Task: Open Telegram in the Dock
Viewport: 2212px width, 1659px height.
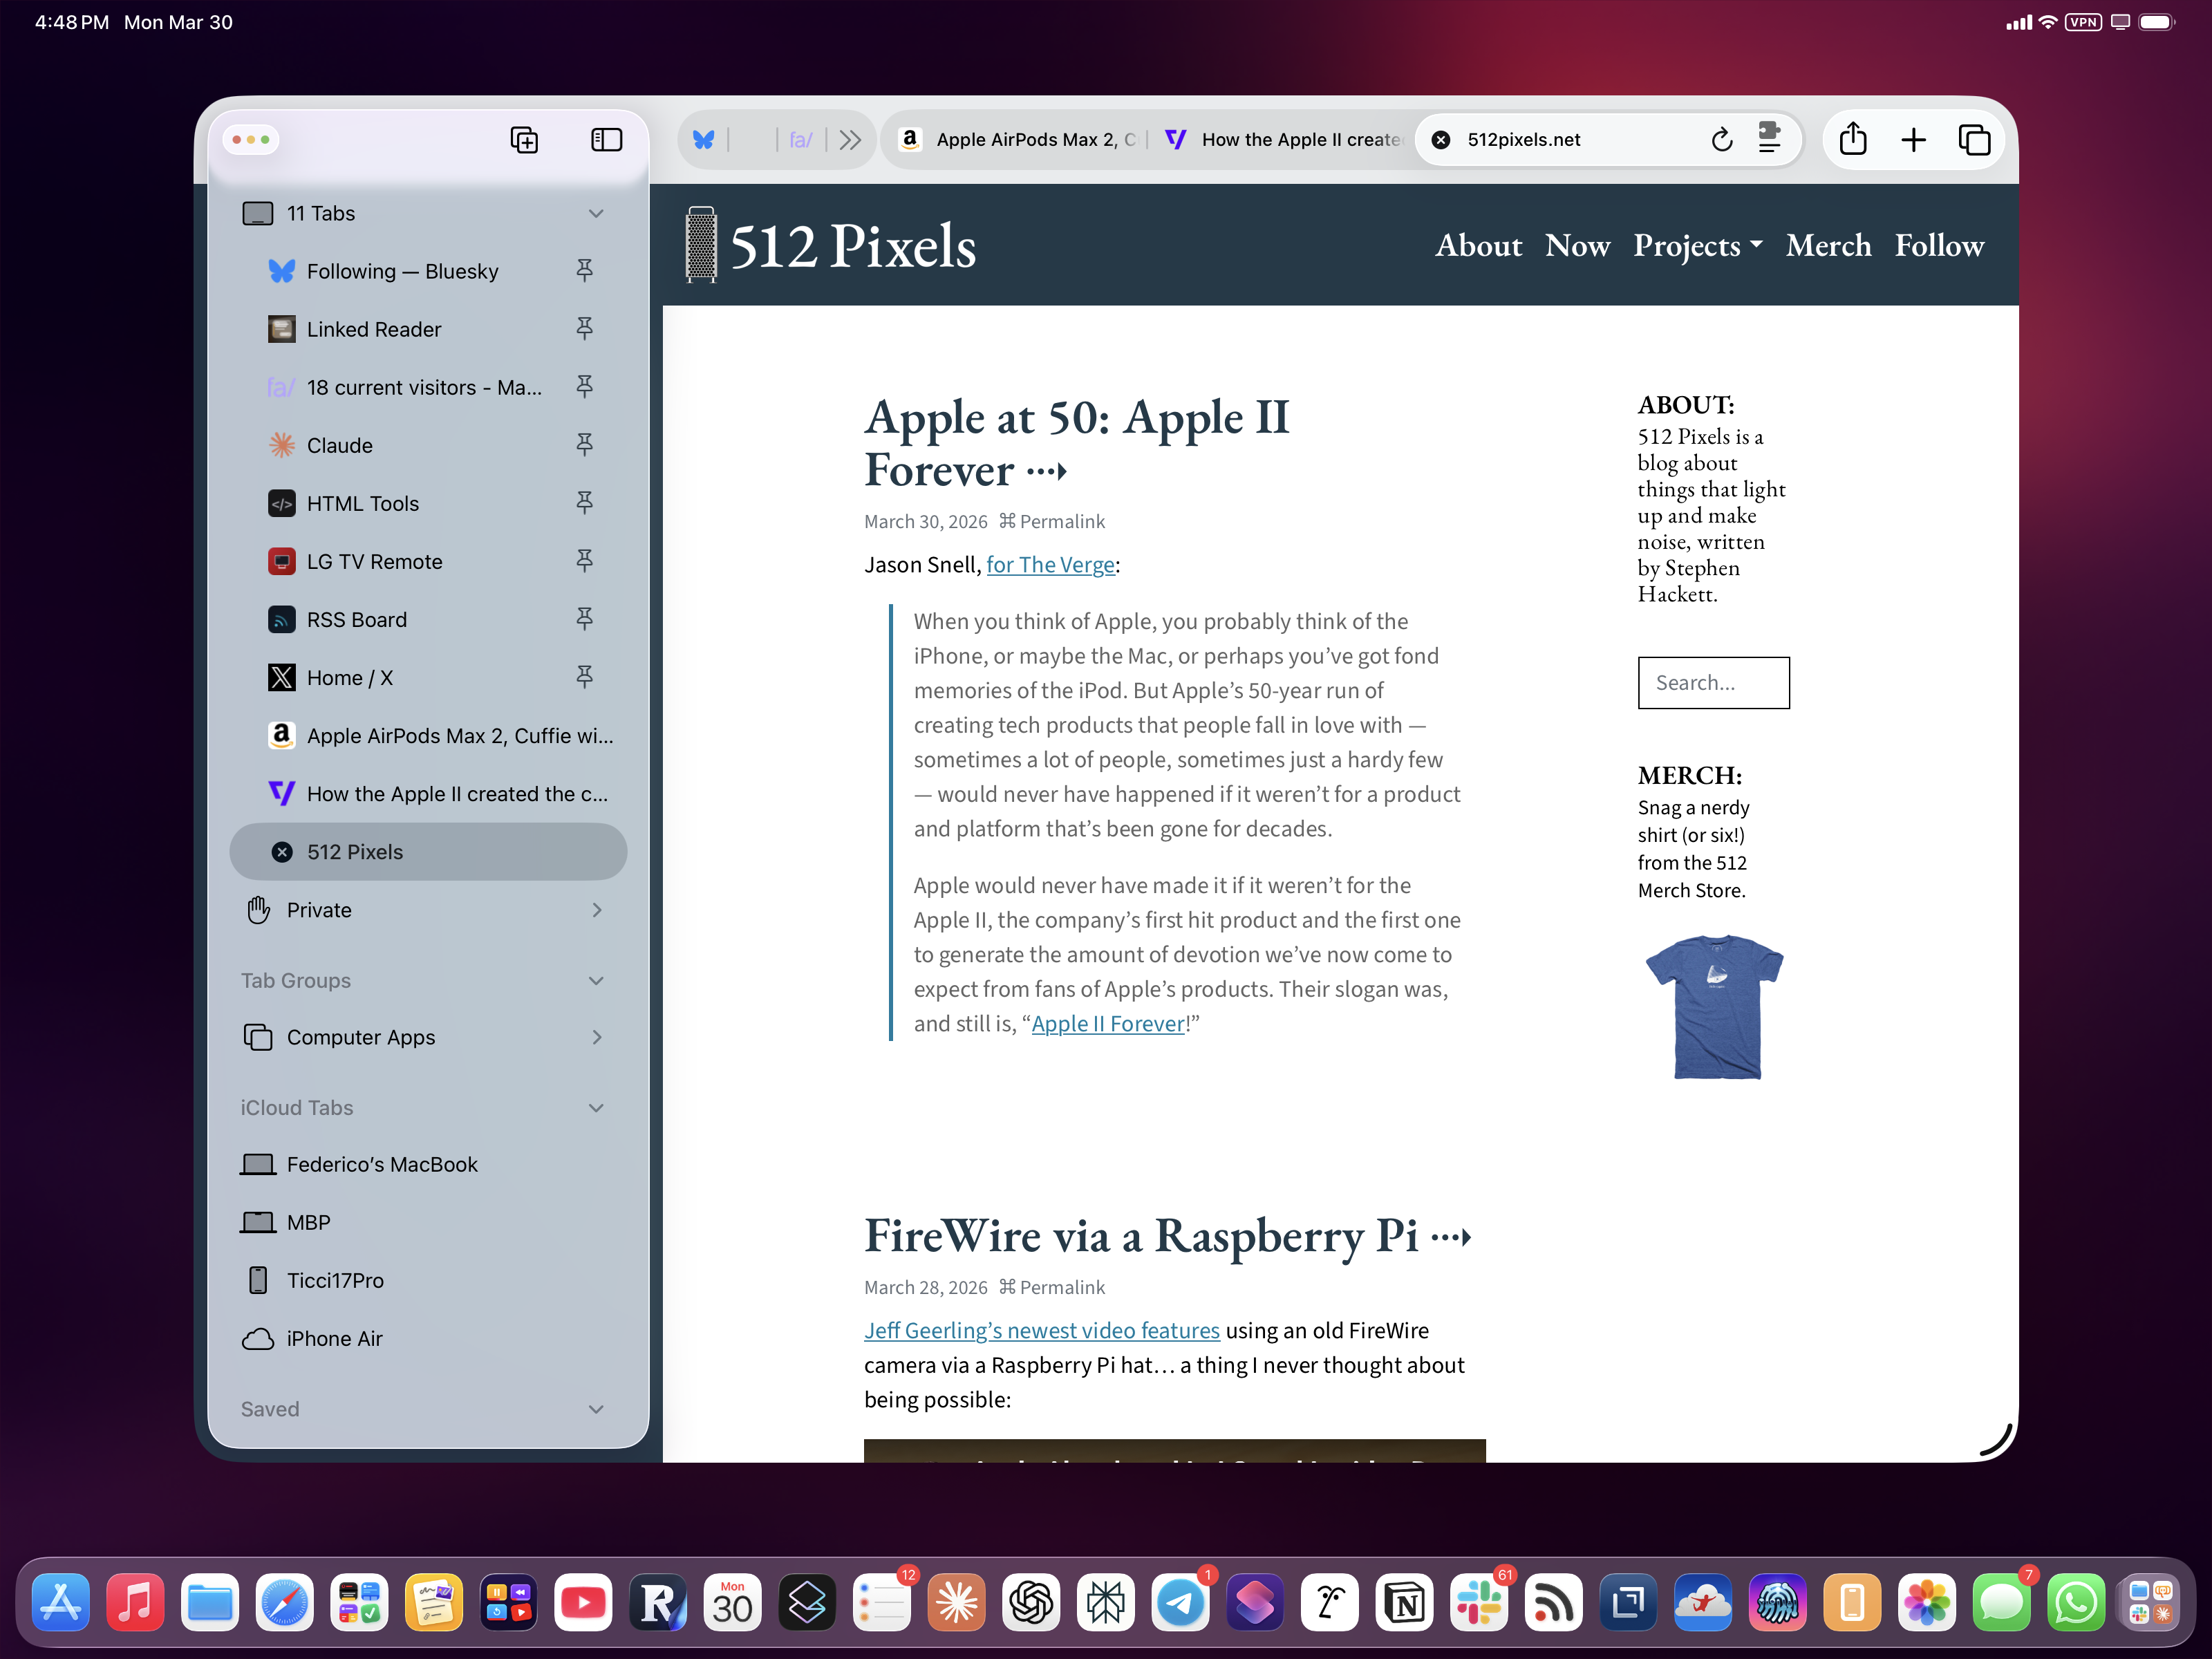Action: pyautogui.click(x=1181, y=1603)
